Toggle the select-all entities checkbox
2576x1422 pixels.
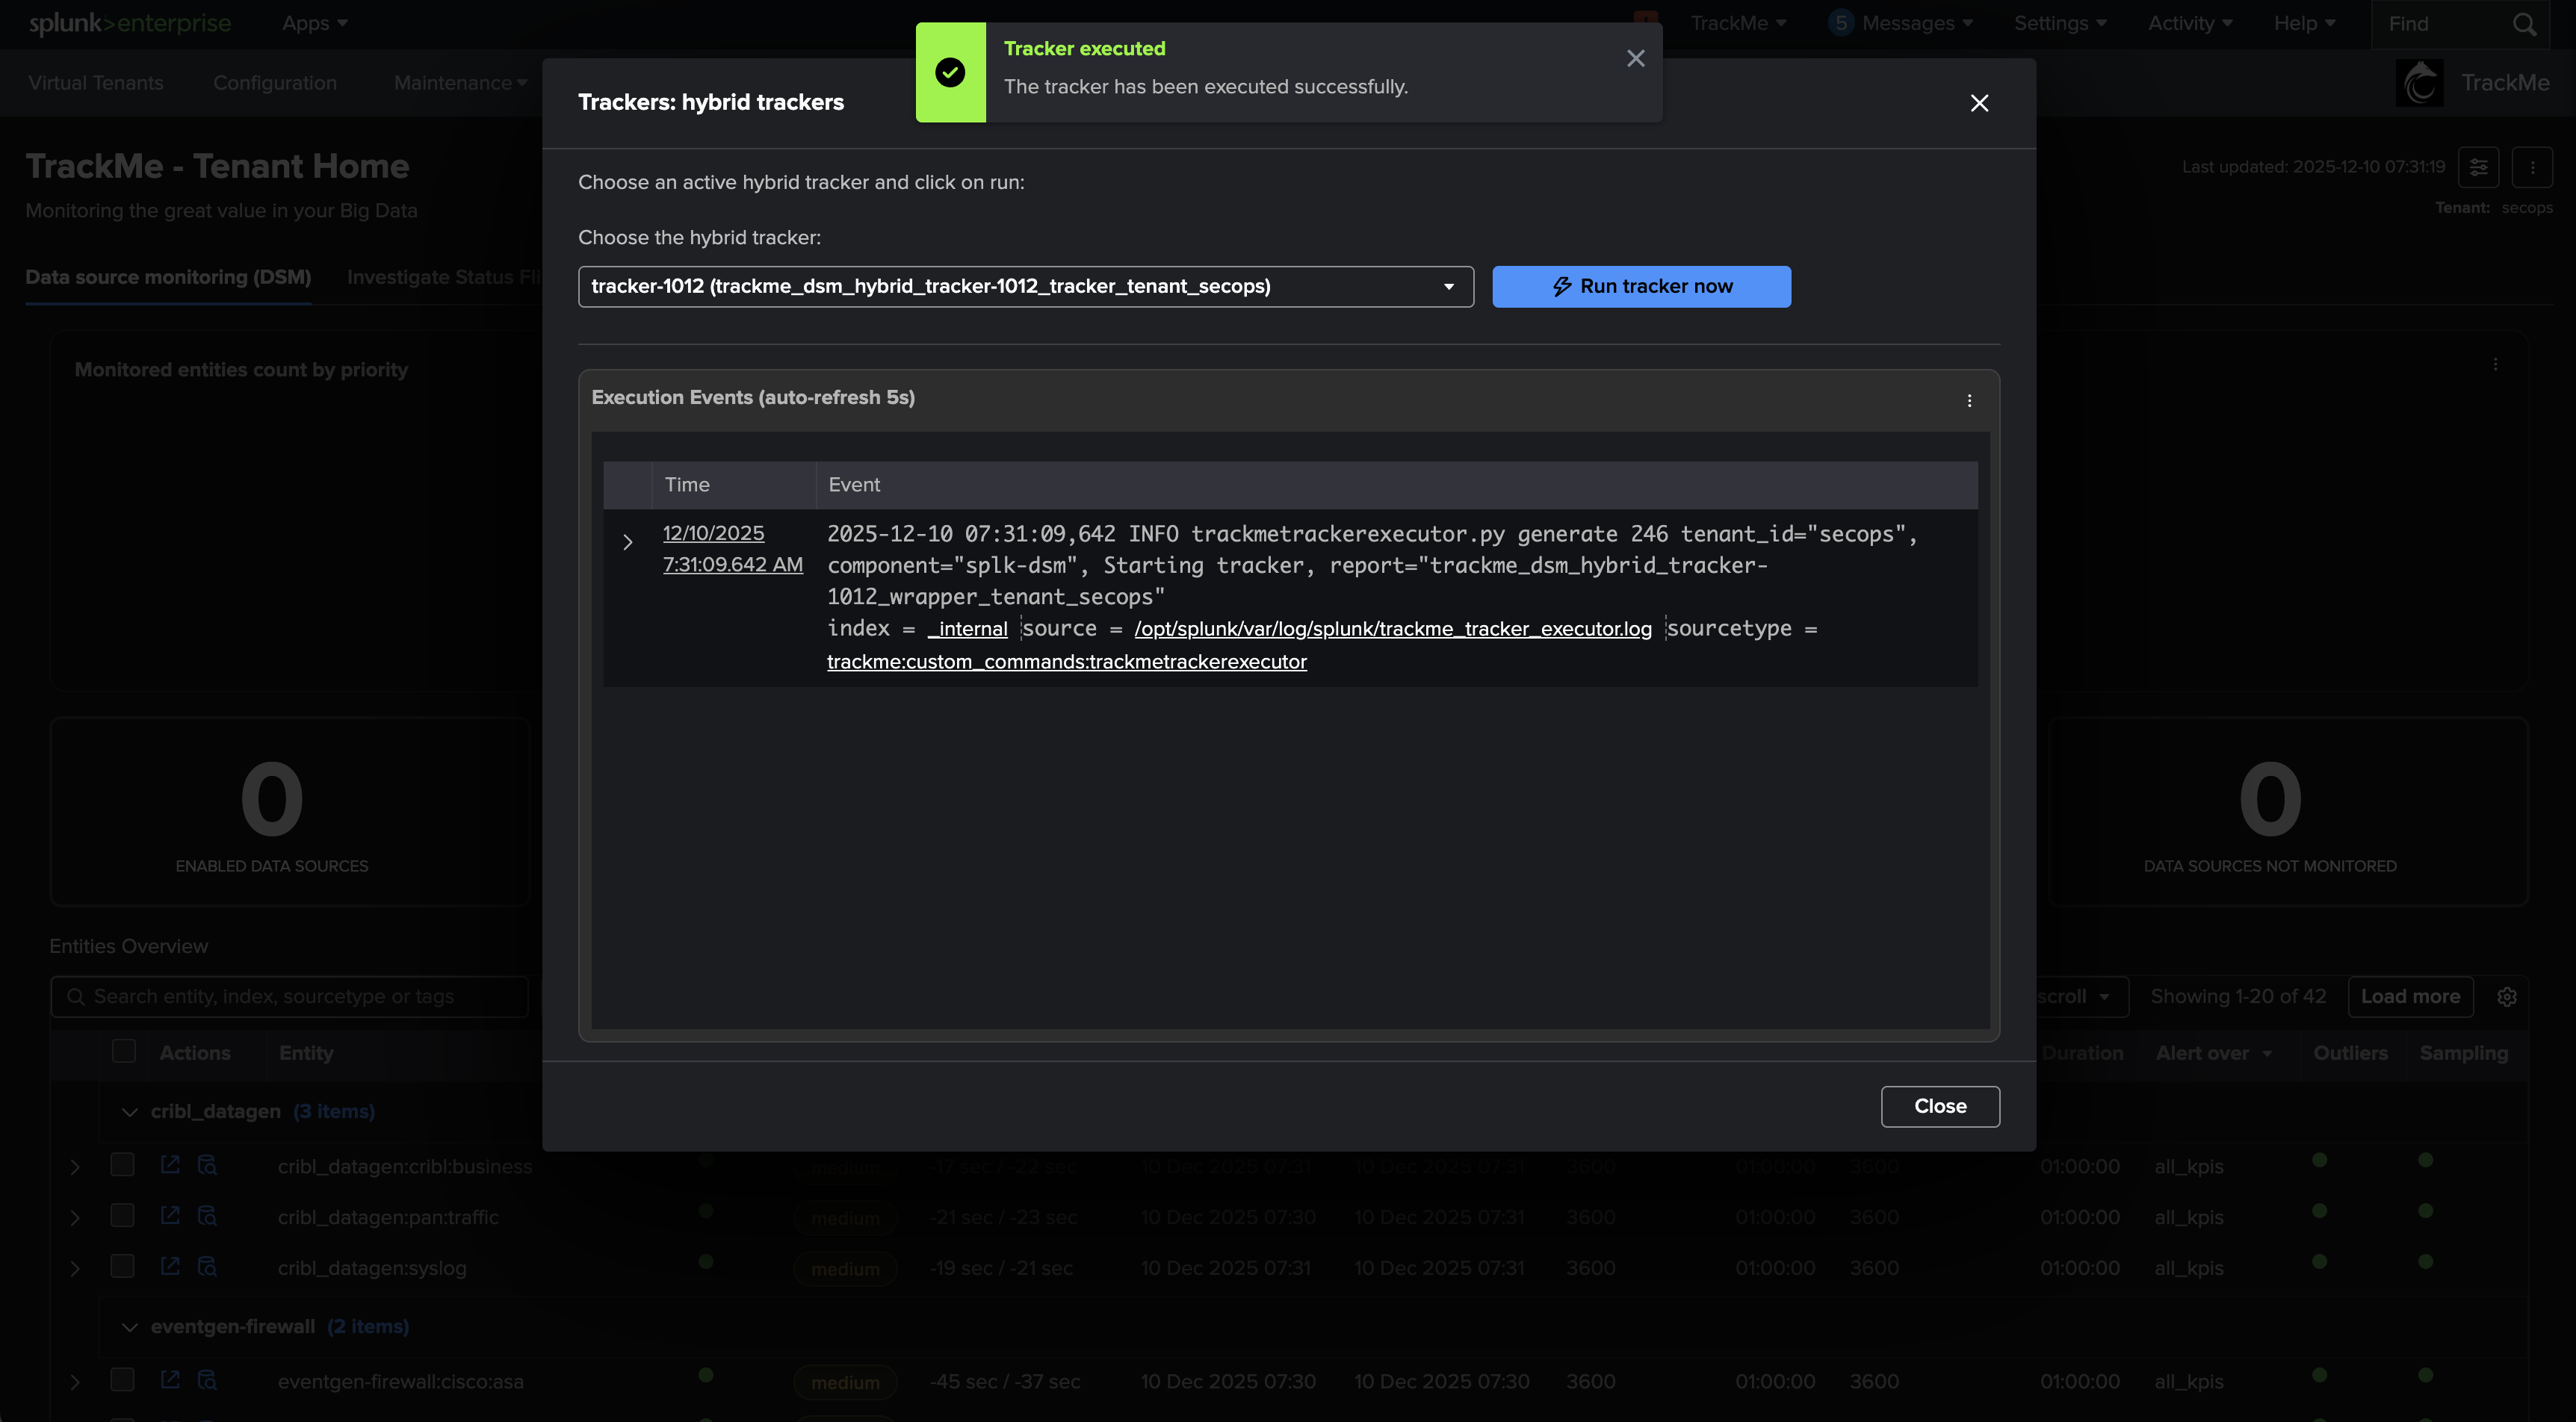coord(123,1052)
